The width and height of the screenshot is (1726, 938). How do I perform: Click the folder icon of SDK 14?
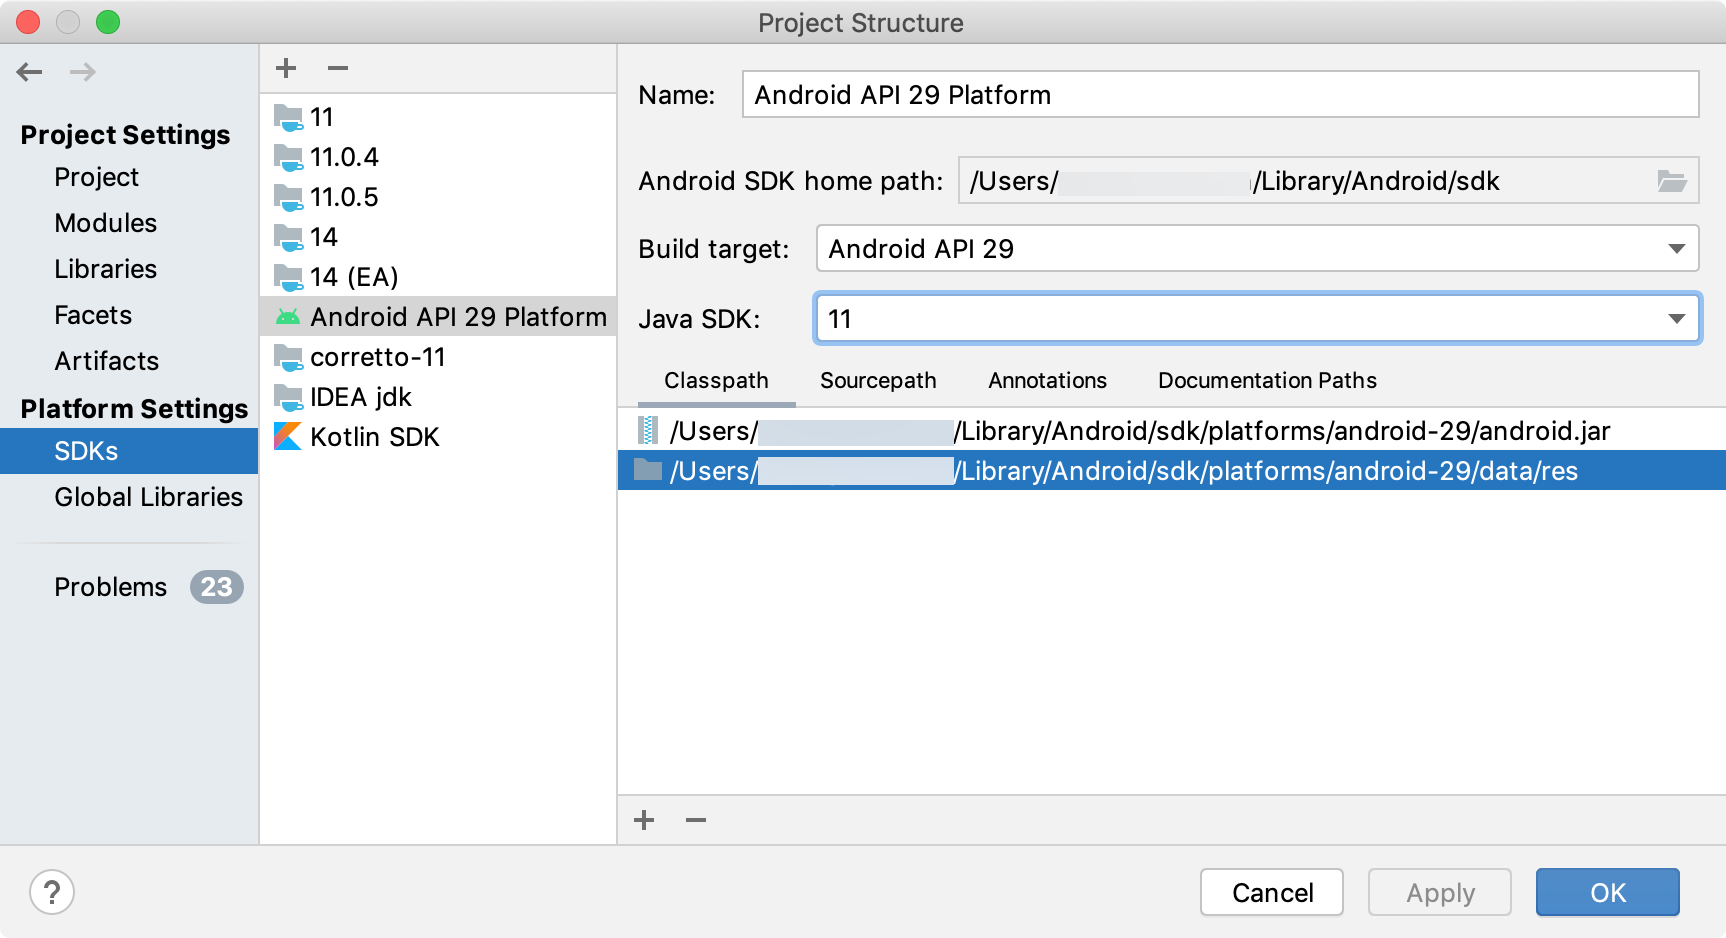coord(288,237)
